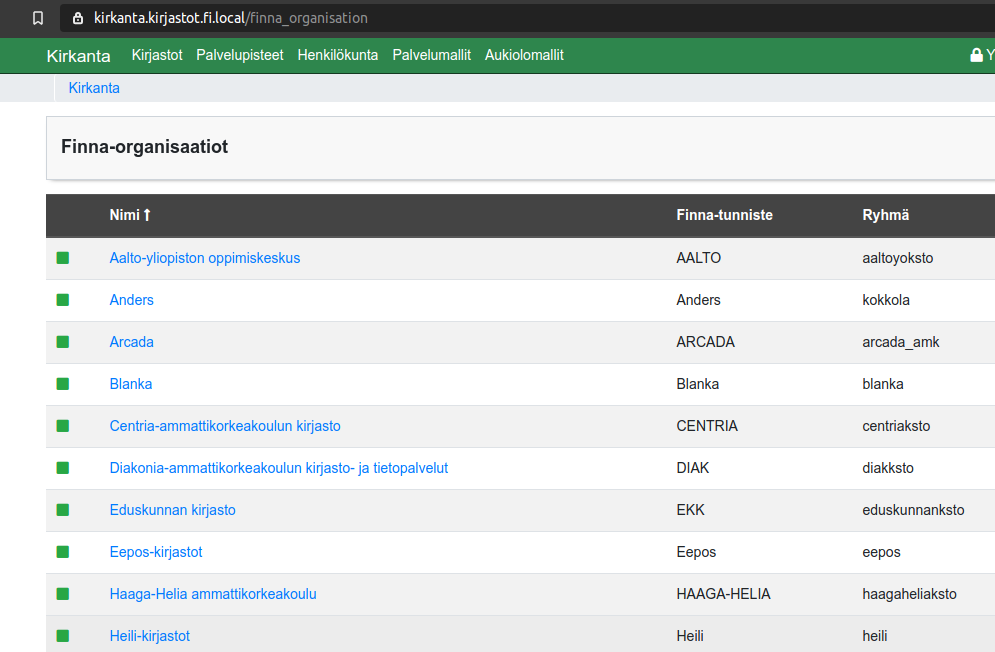Open Centria-ammattikorkeakoulun kirjasto link
This screenshot has height=652, width=995.
coord(225,425)
